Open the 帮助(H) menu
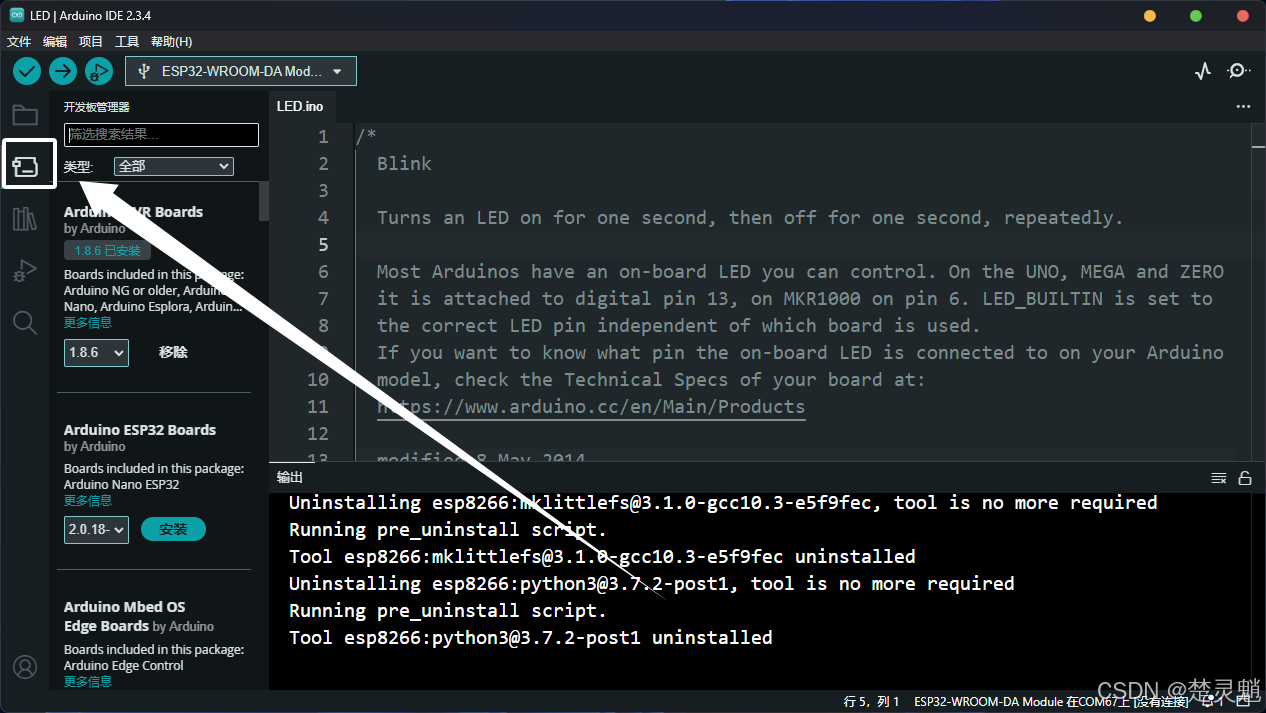The image size is (1266, 713). coord(171,42)
